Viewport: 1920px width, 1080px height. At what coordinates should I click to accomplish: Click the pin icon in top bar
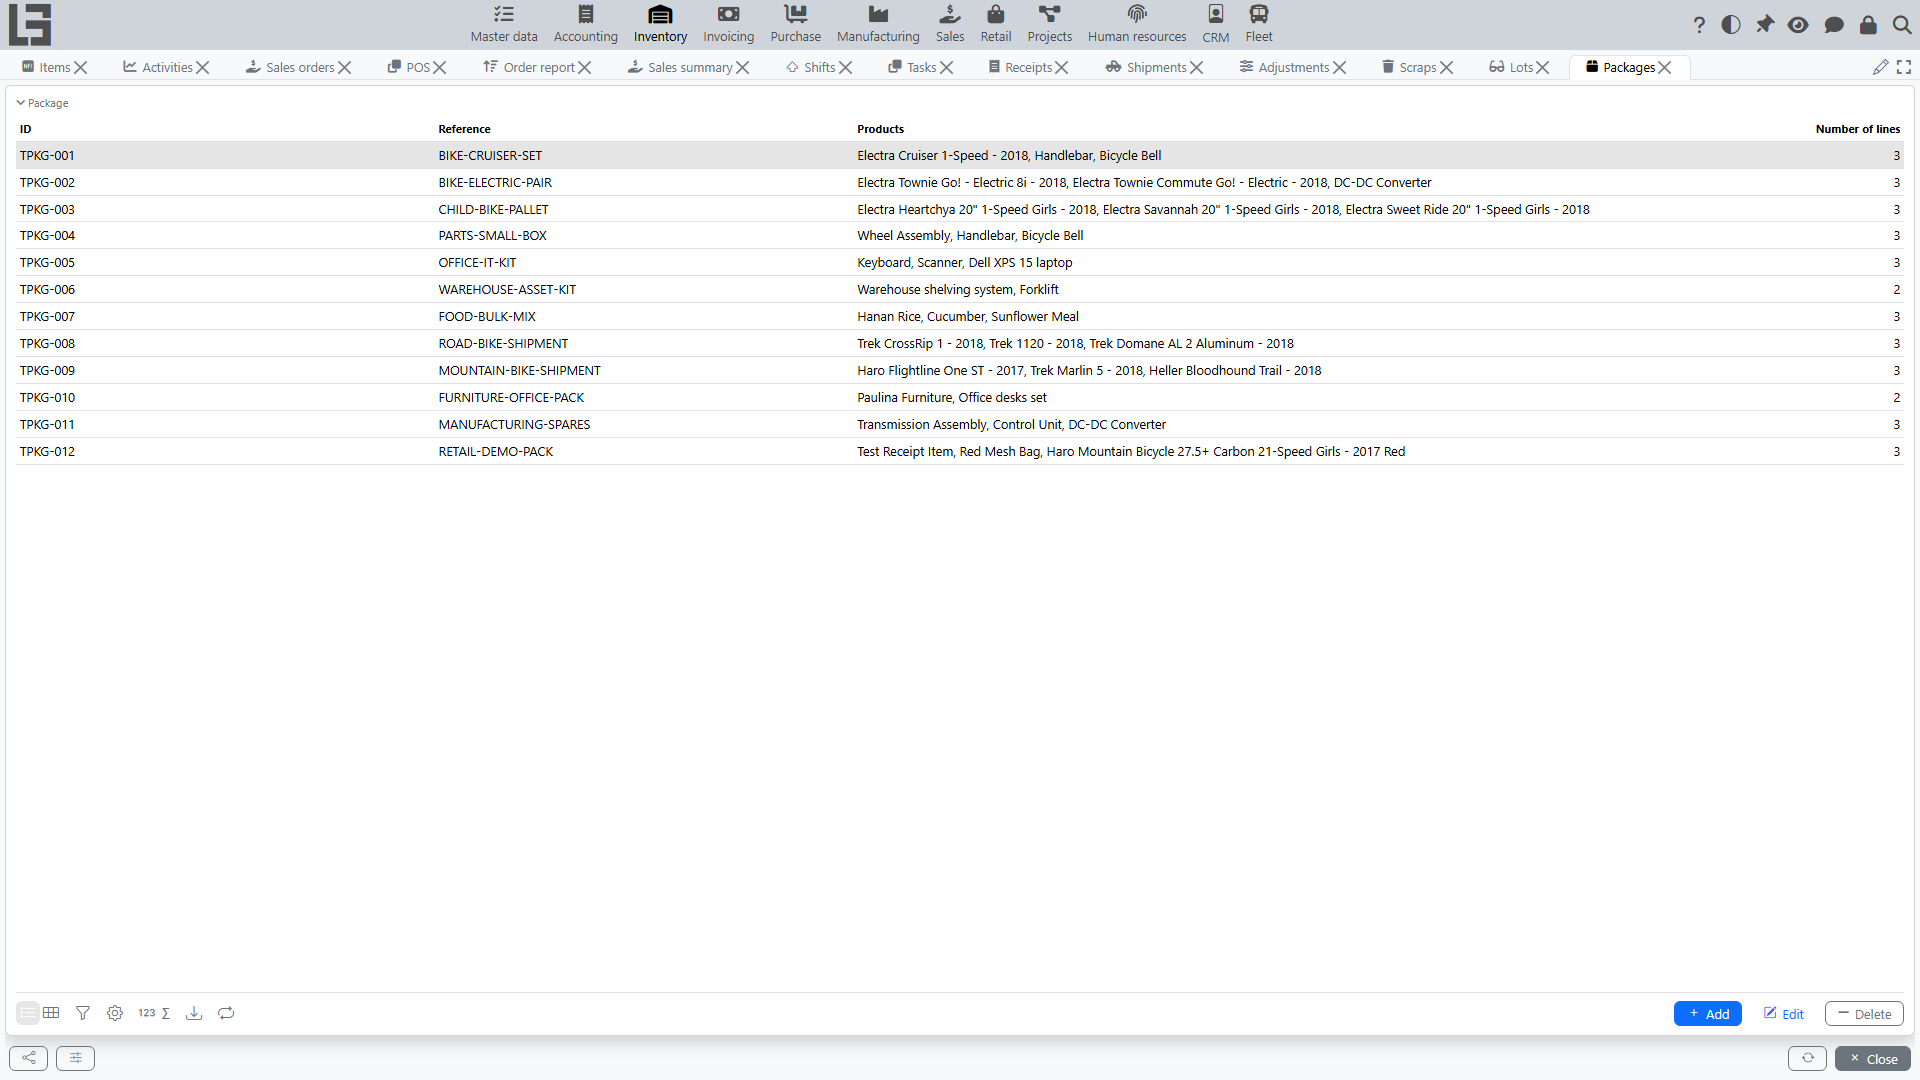coord(1765,25)
